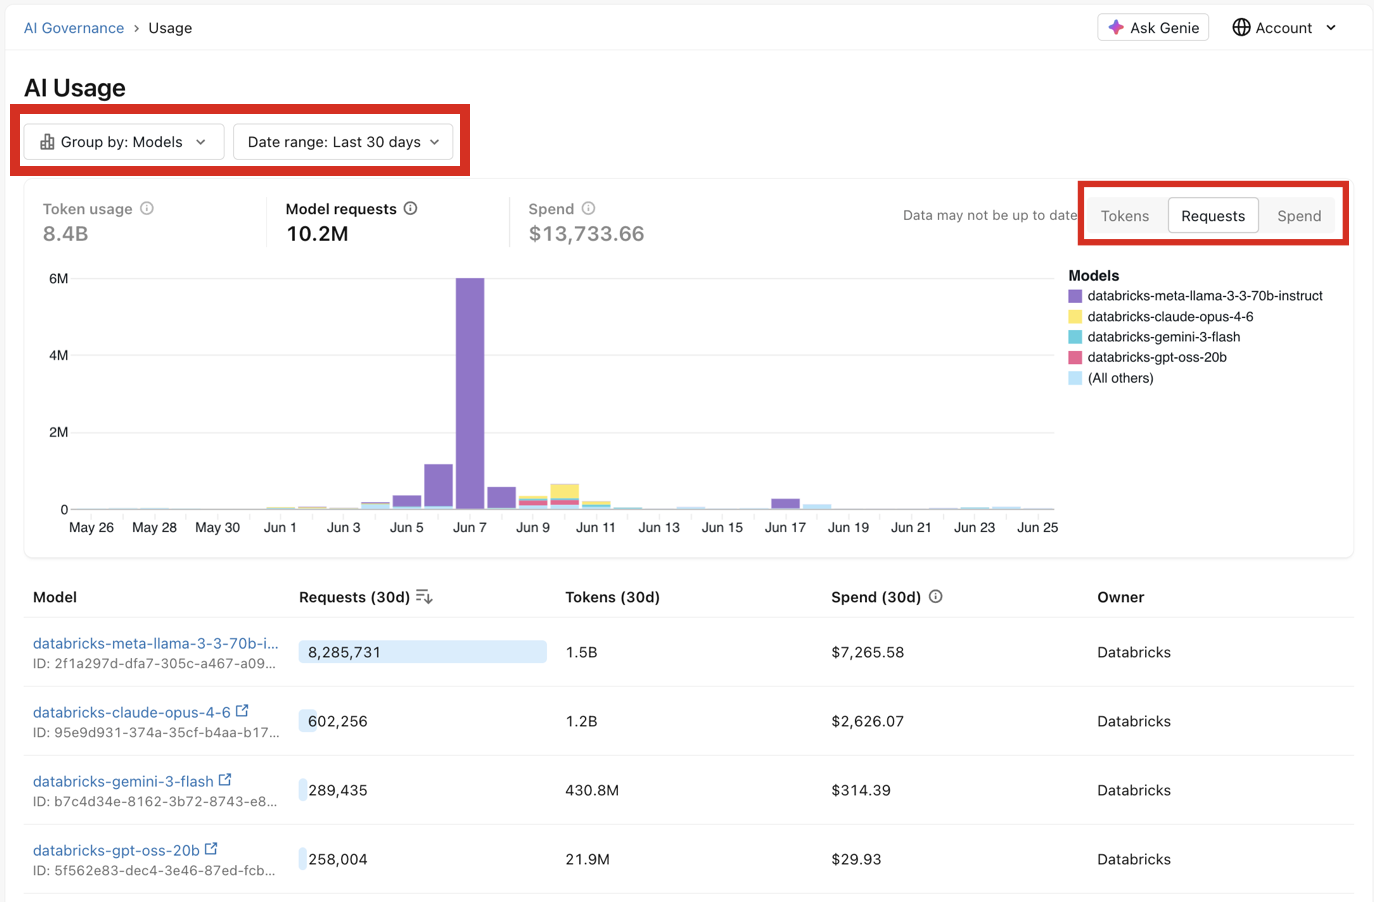
Task: Click the Account globe icon
Action: click(x=1241, y=28)
